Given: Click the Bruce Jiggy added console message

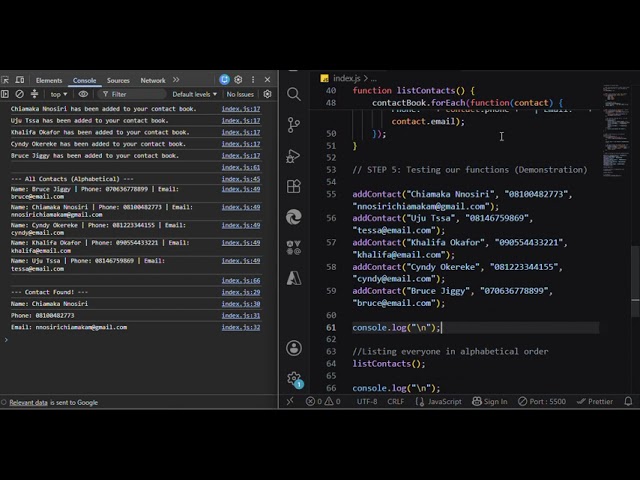Looking at the screenshot, I should pyautogui.click(x=95, y=156).
